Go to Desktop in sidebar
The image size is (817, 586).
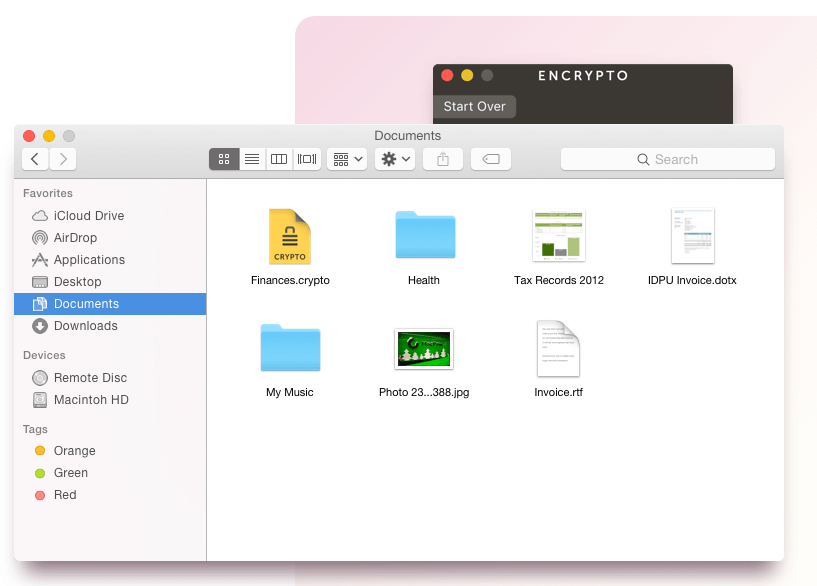(110, 282)
